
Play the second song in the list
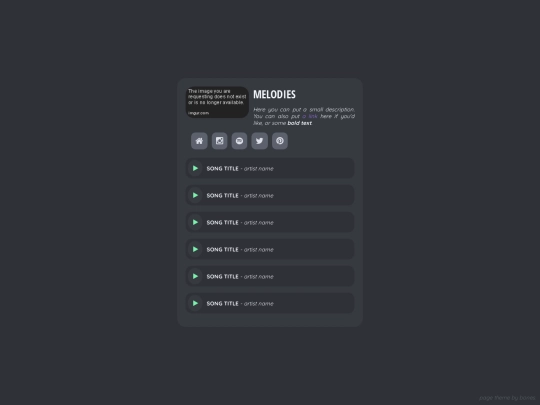pyautogui.click(x=195, y=195)
